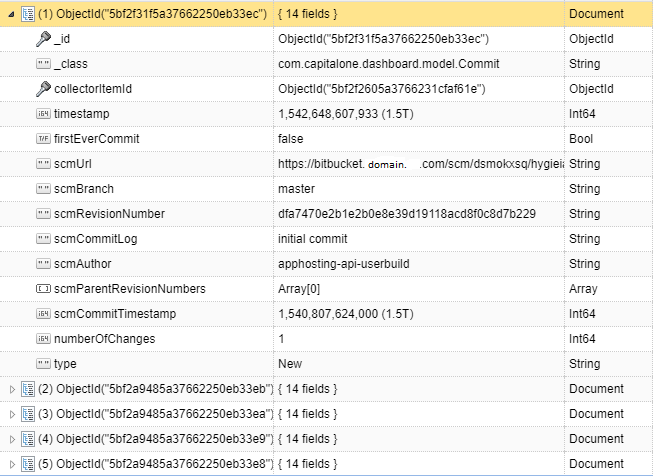Select the numberOfChanges field name
The height and width of the screenshot is (476, 653).
coord(105,339)
